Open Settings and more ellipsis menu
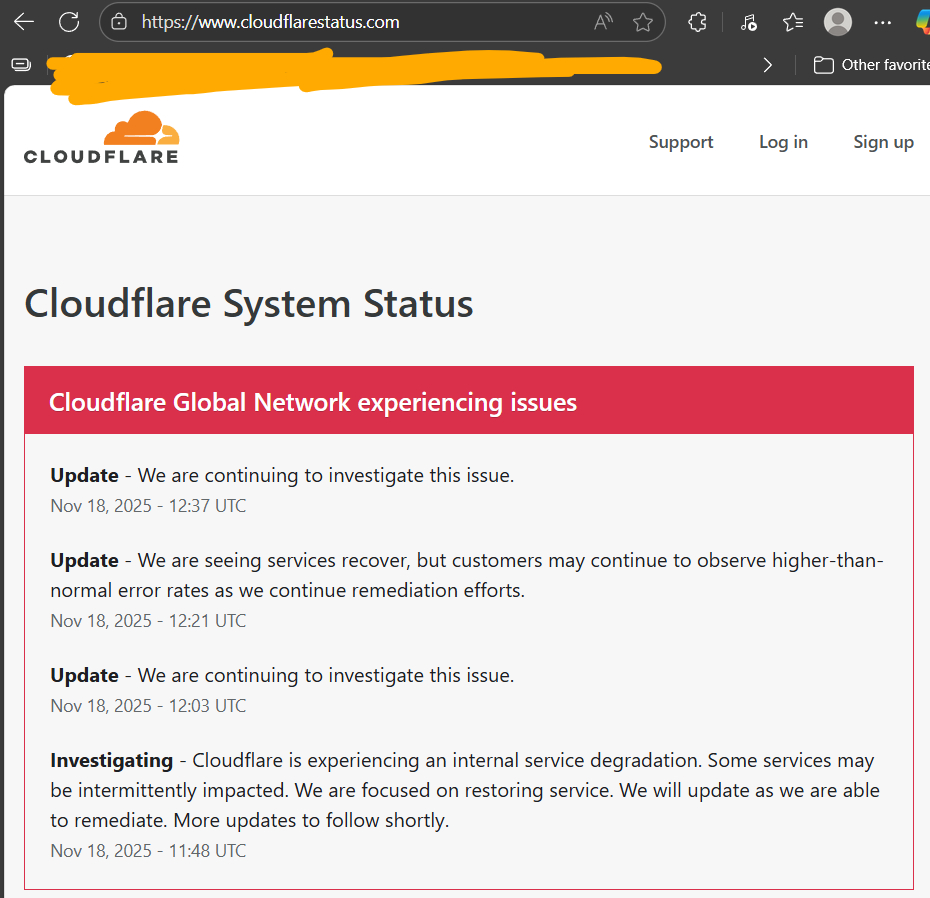 pos(882,22)
